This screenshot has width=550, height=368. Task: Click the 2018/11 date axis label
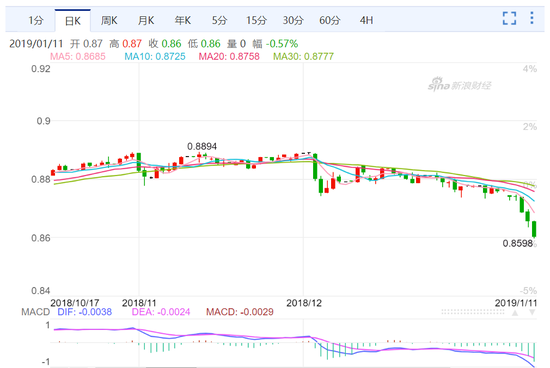point(139,303)
